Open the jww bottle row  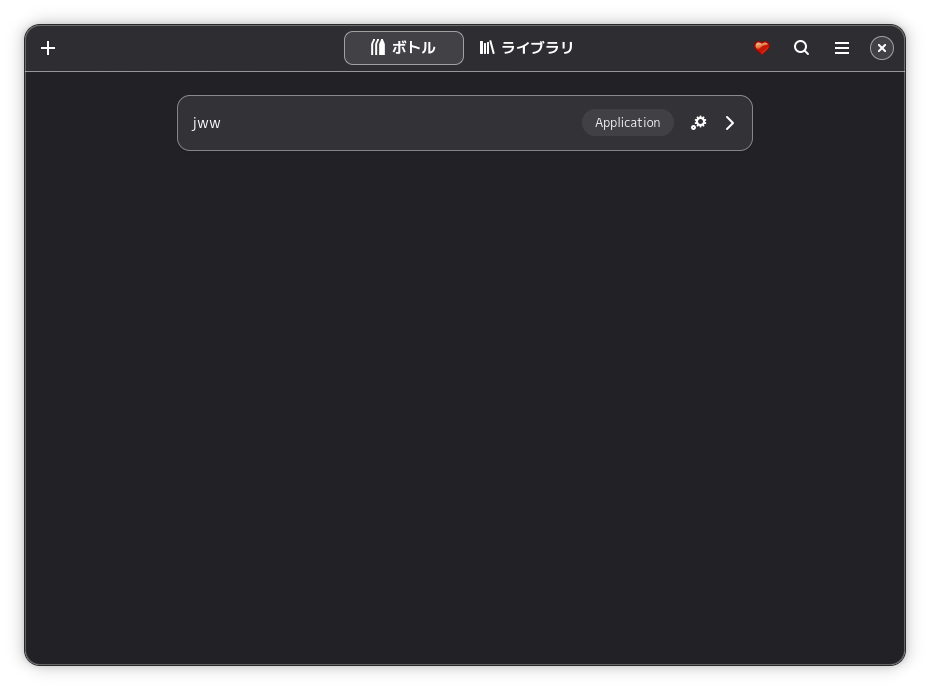point(400,123)
